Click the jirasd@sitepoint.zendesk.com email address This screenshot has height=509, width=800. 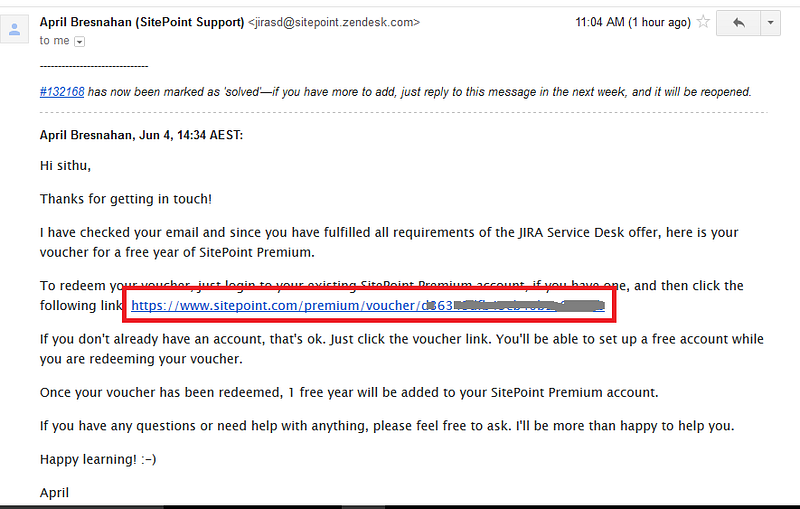334,22
